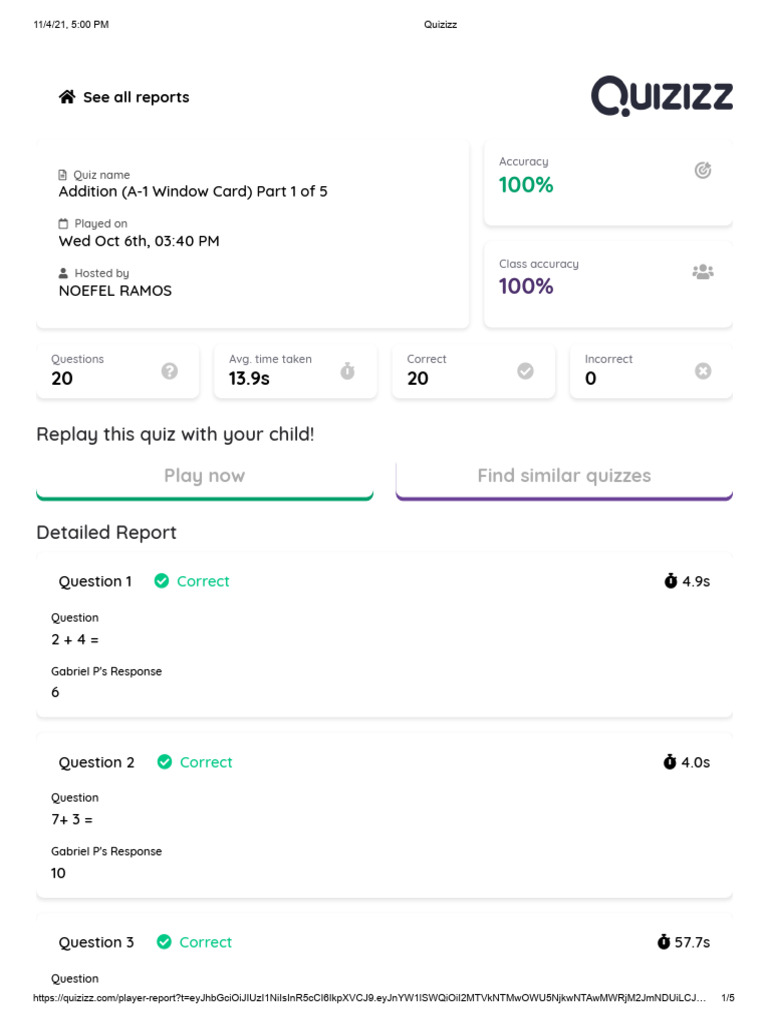768x1024 pixels.
Task: Click the class accuracy group icon
Action: 703,272
